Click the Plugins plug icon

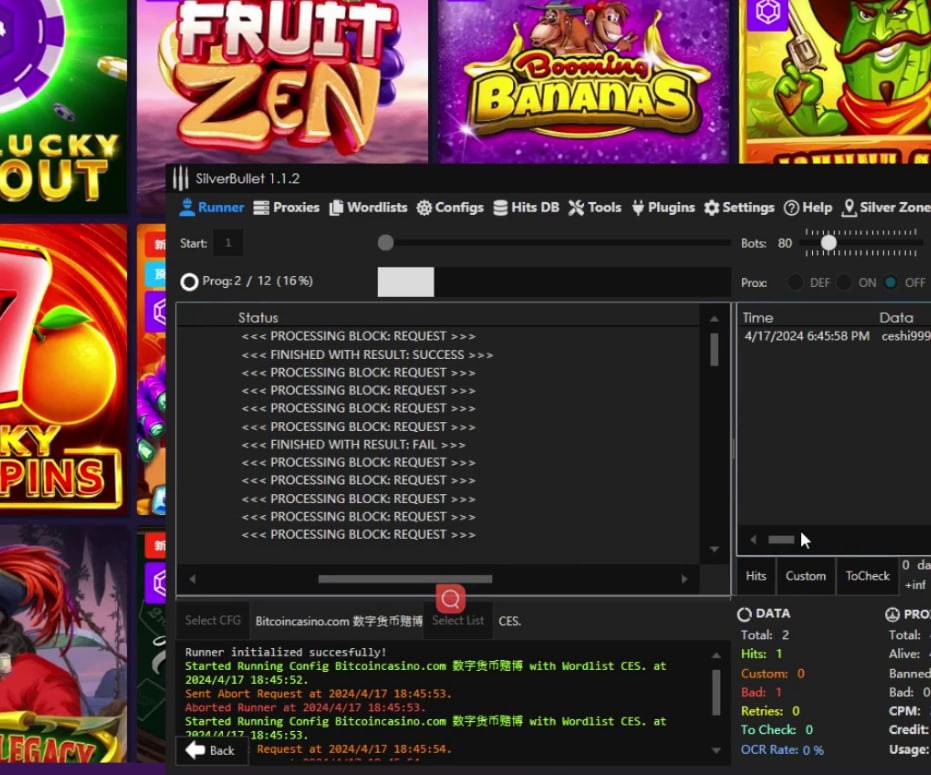638,208
